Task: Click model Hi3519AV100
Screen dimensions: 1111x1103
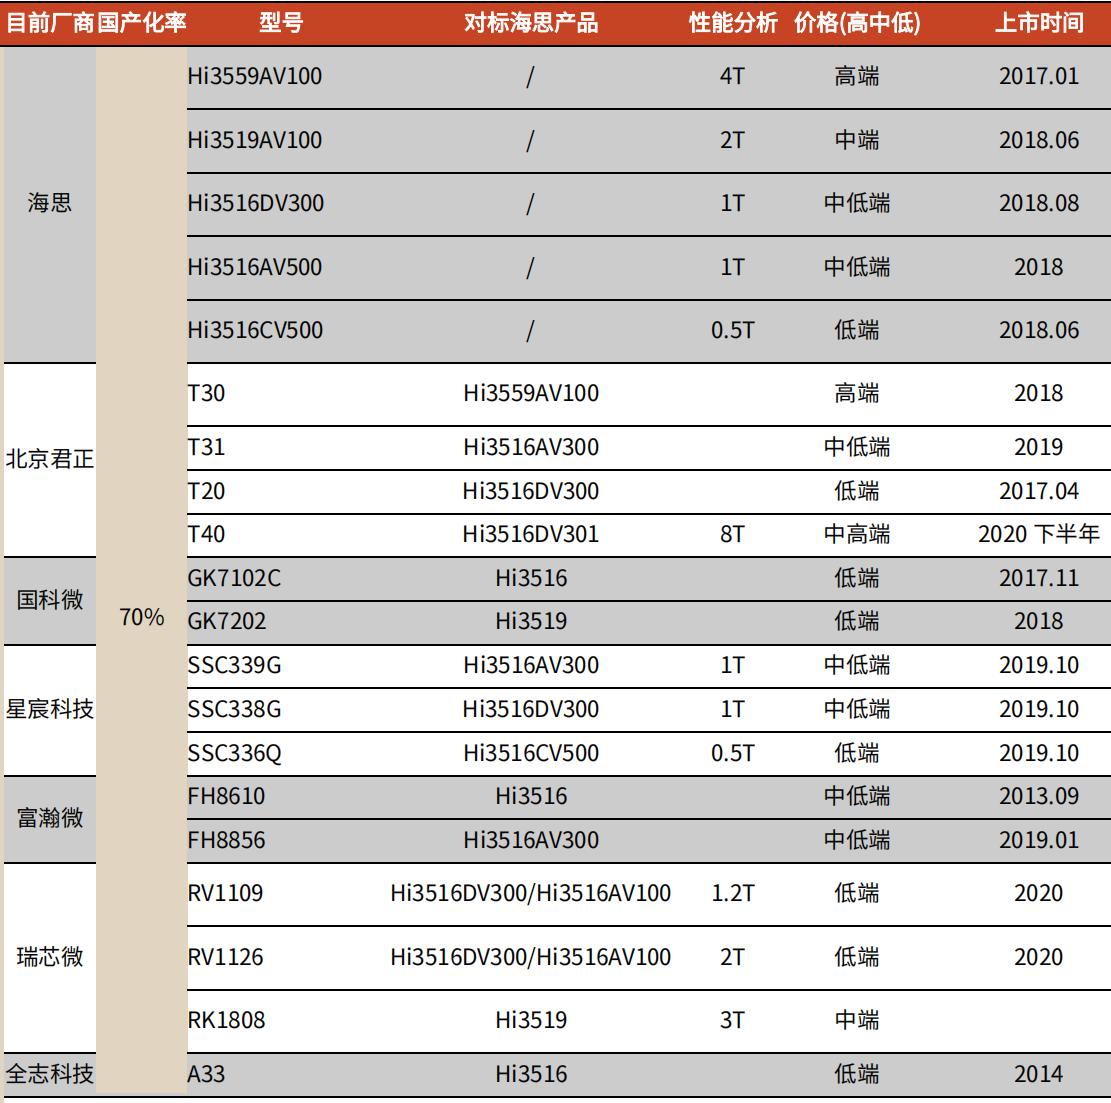Action: click(x=254, y=140)
